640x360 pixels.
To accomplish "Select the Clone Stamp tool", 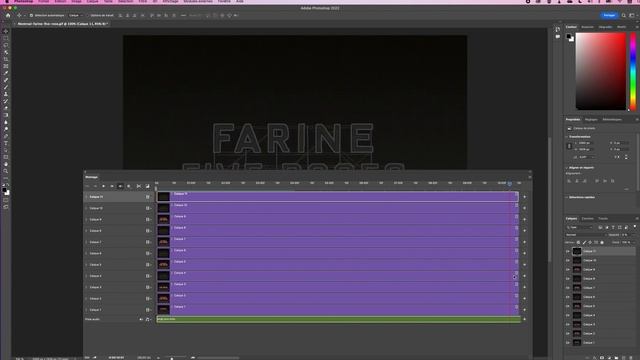I will point(6,94).
